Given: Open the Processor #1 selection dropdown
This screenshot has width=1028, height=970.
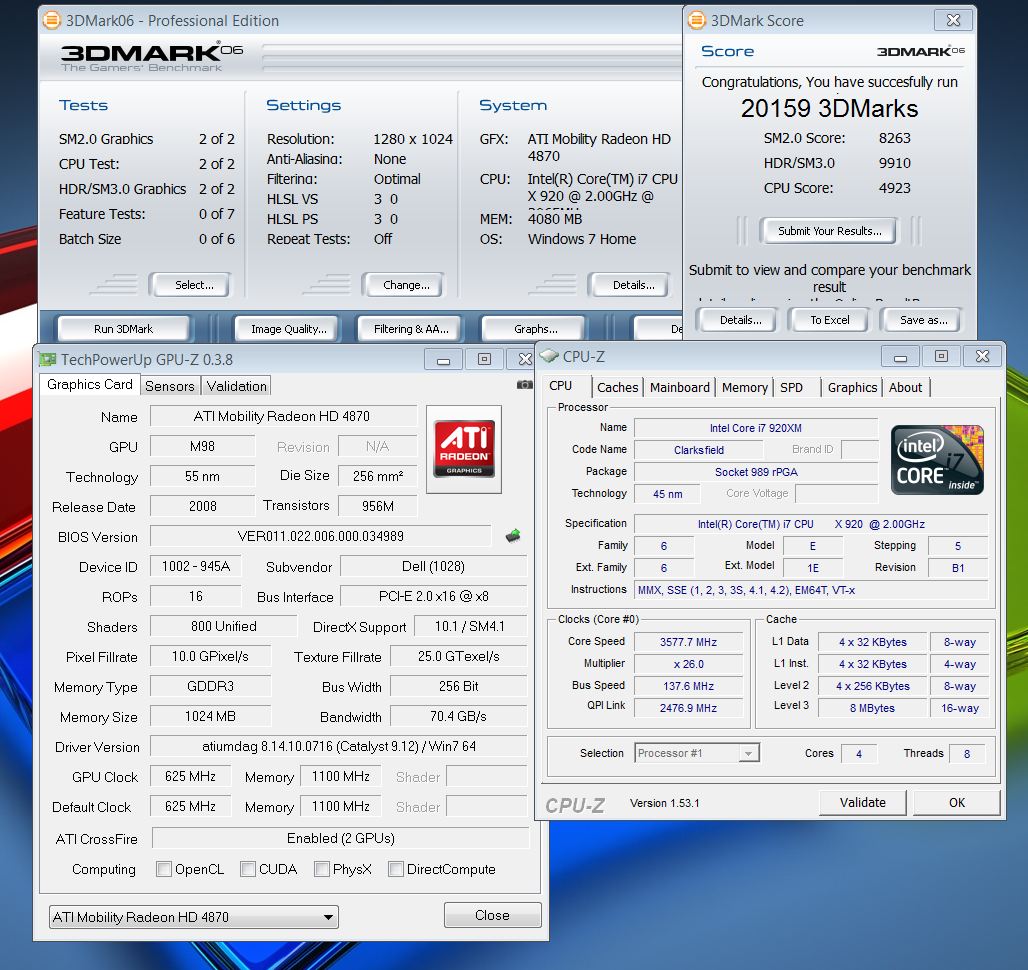Looking at the screenshot, I should click(x=697, y=753).
